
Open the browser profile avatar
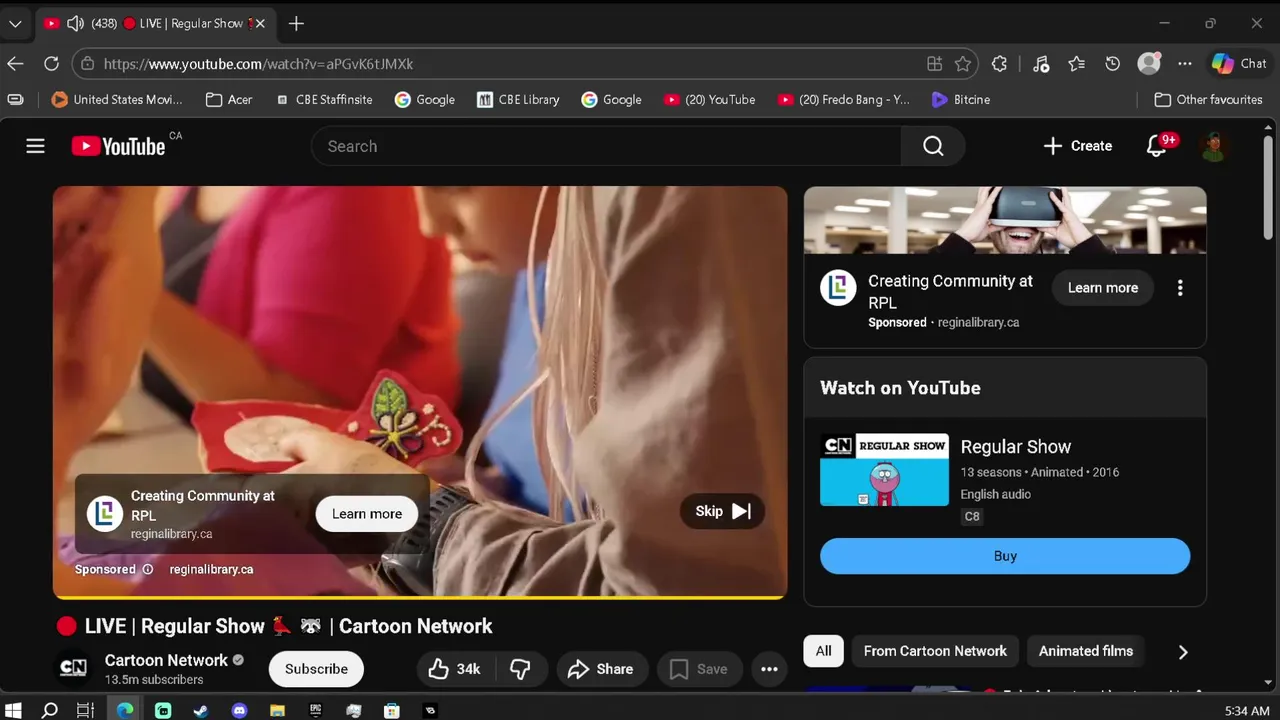click(1149, 63)
